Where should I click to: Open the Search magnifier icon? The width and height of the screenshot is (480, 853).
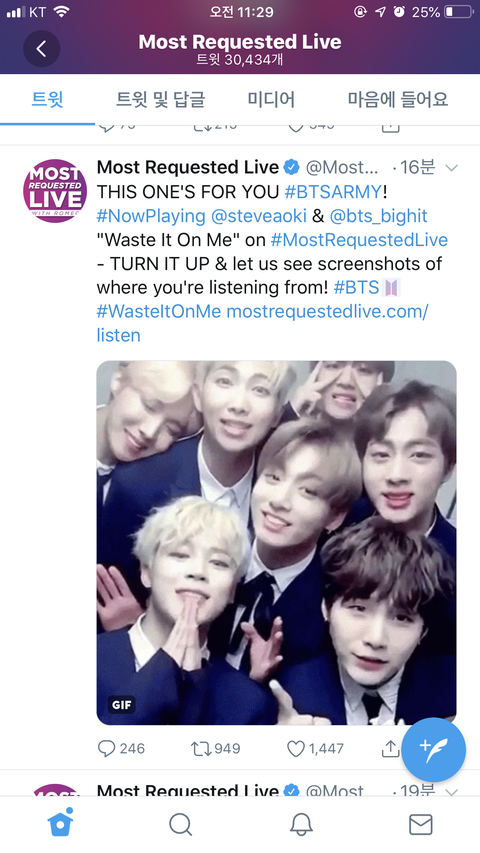[181, 825]
